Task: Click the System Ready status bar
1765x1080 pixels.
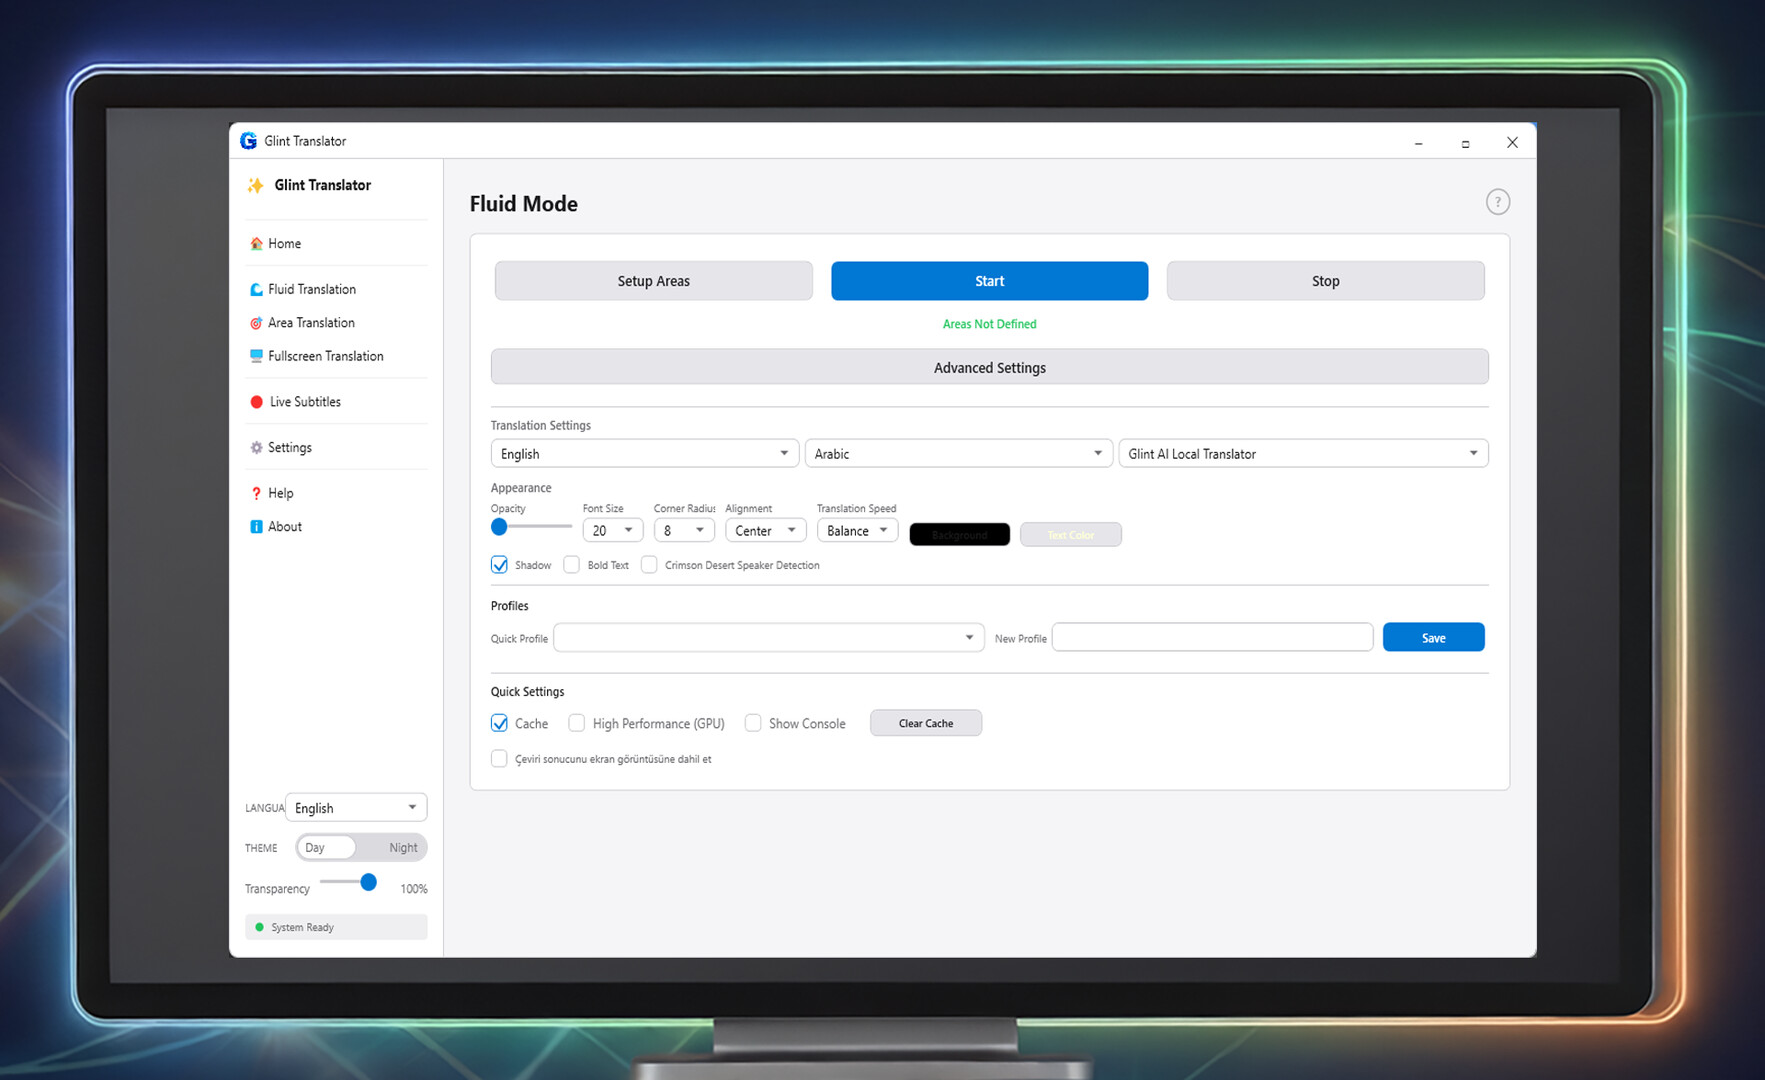Action: coord(336,927)
